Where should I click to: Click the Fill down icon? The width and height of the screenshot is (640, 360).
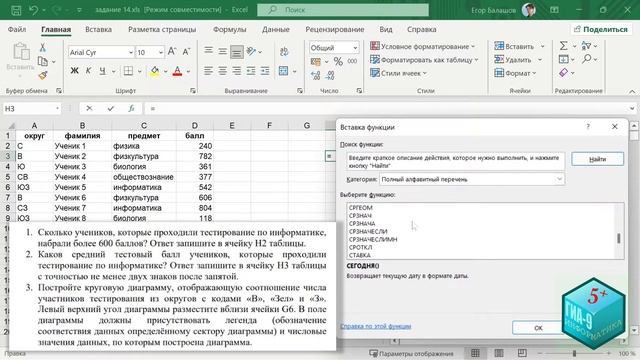pyautogui.click(x=564, y=59)
